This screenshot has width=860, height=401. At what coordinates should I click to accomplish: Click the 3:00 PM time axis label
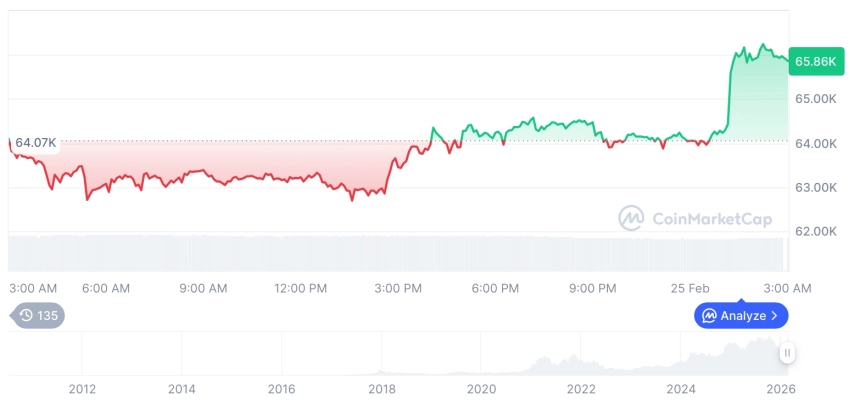click(x=398, y=288)
